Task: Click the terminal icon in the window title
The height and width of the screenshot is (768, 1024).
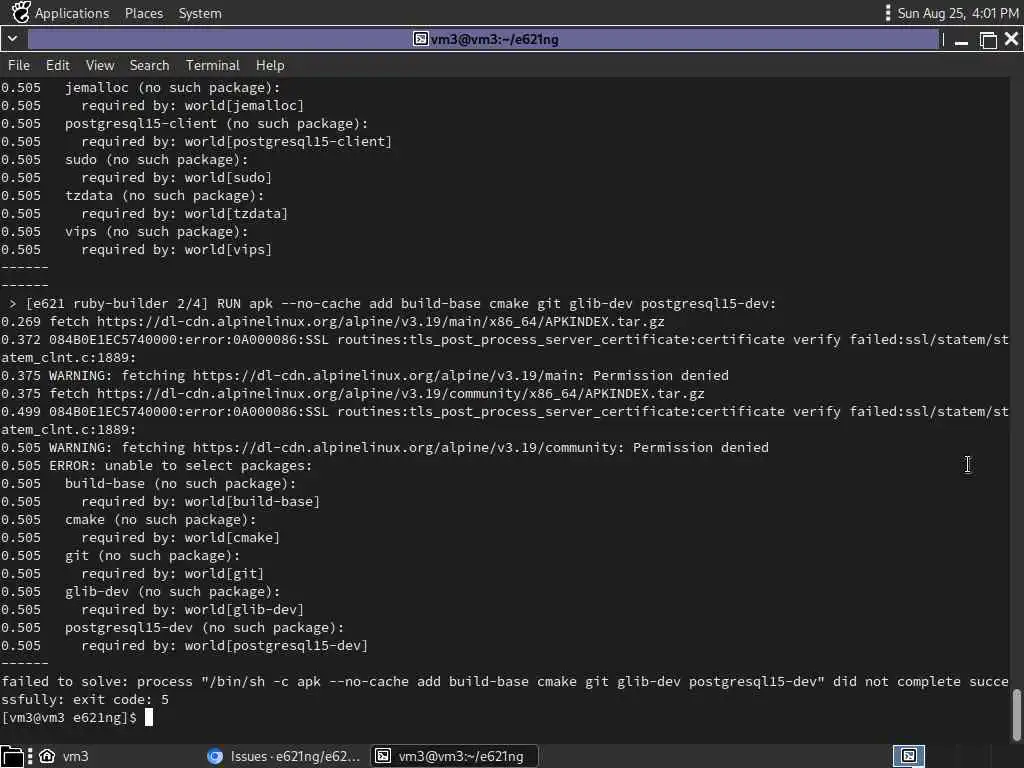Action: (x=421, y=39)
